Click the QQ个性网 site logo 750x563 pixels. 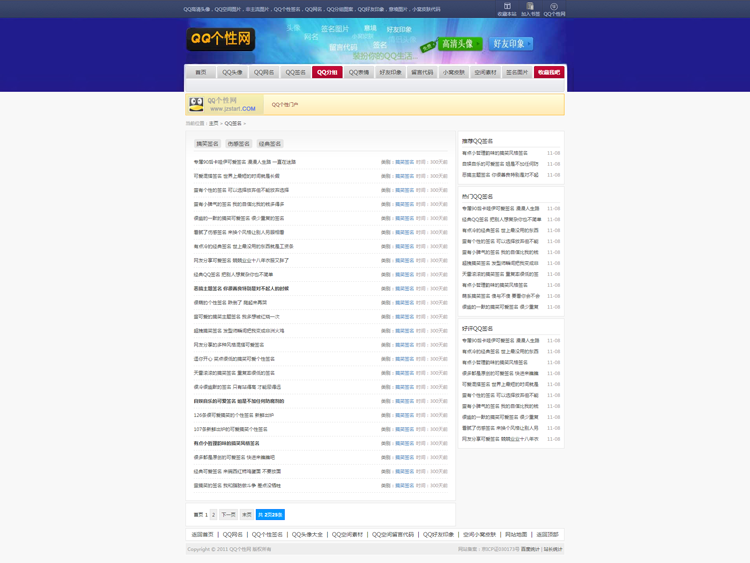[x=221, y=39]
